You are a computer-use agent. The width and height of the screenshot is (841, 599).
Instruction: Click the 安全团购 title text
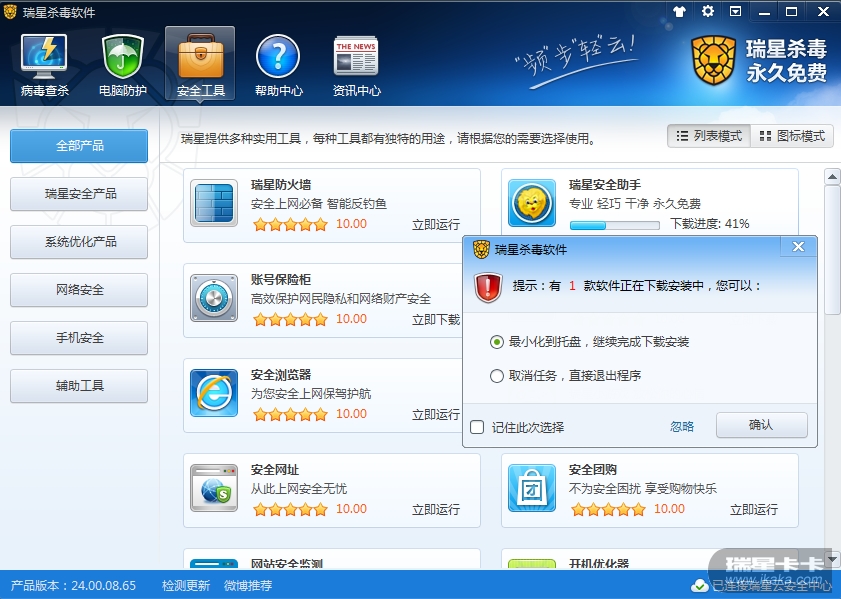point(593,470)
